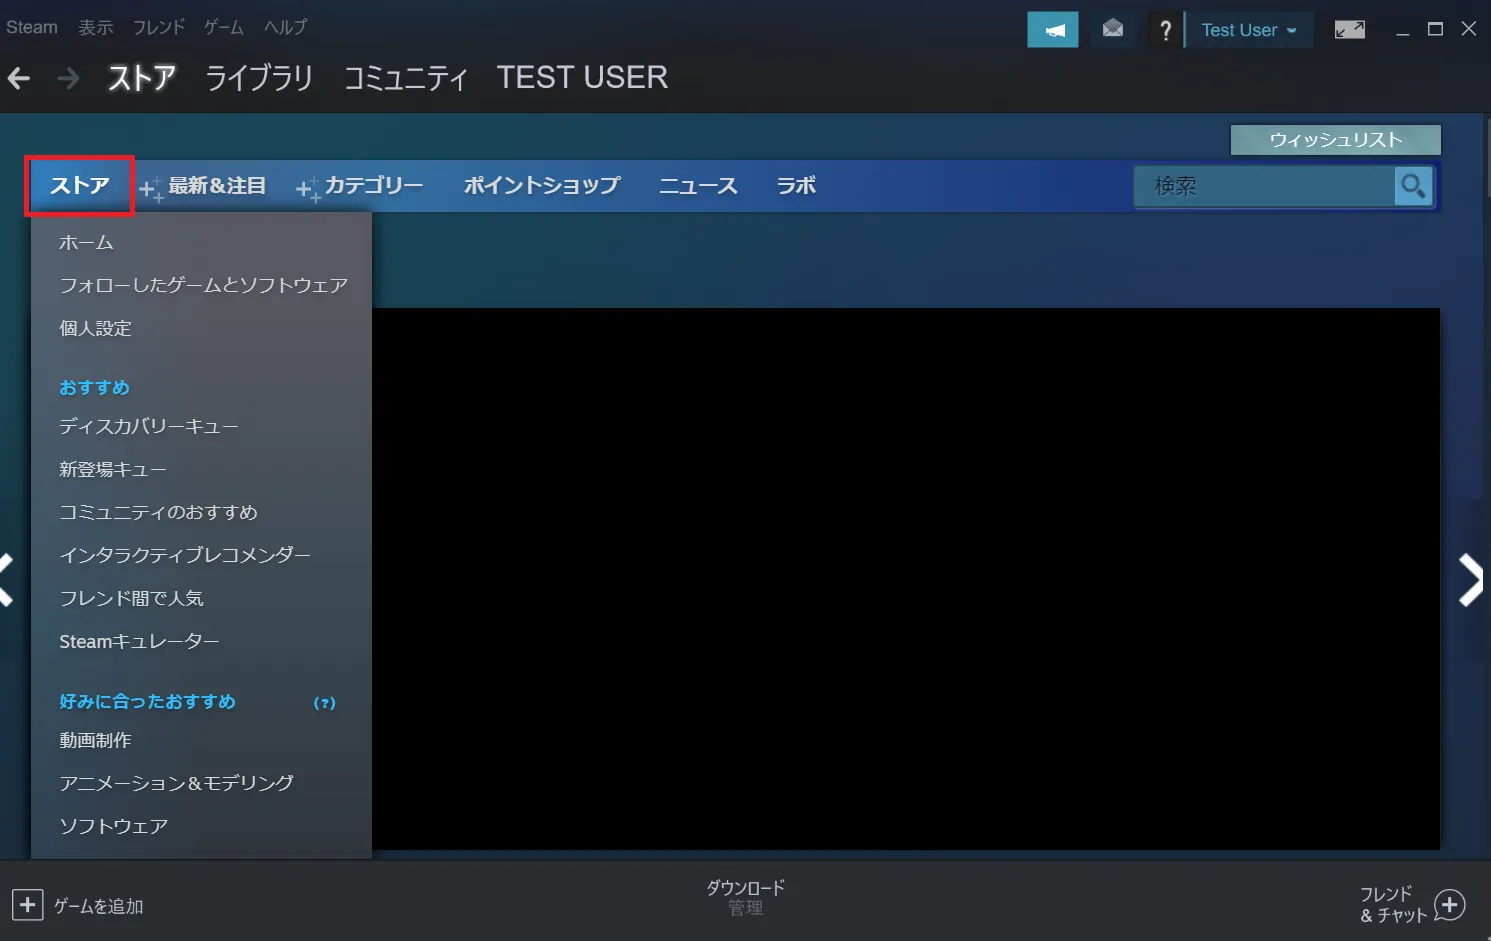Maximize the Steam window
The width and height of the screenshot is (1491, 941).
1435,29
